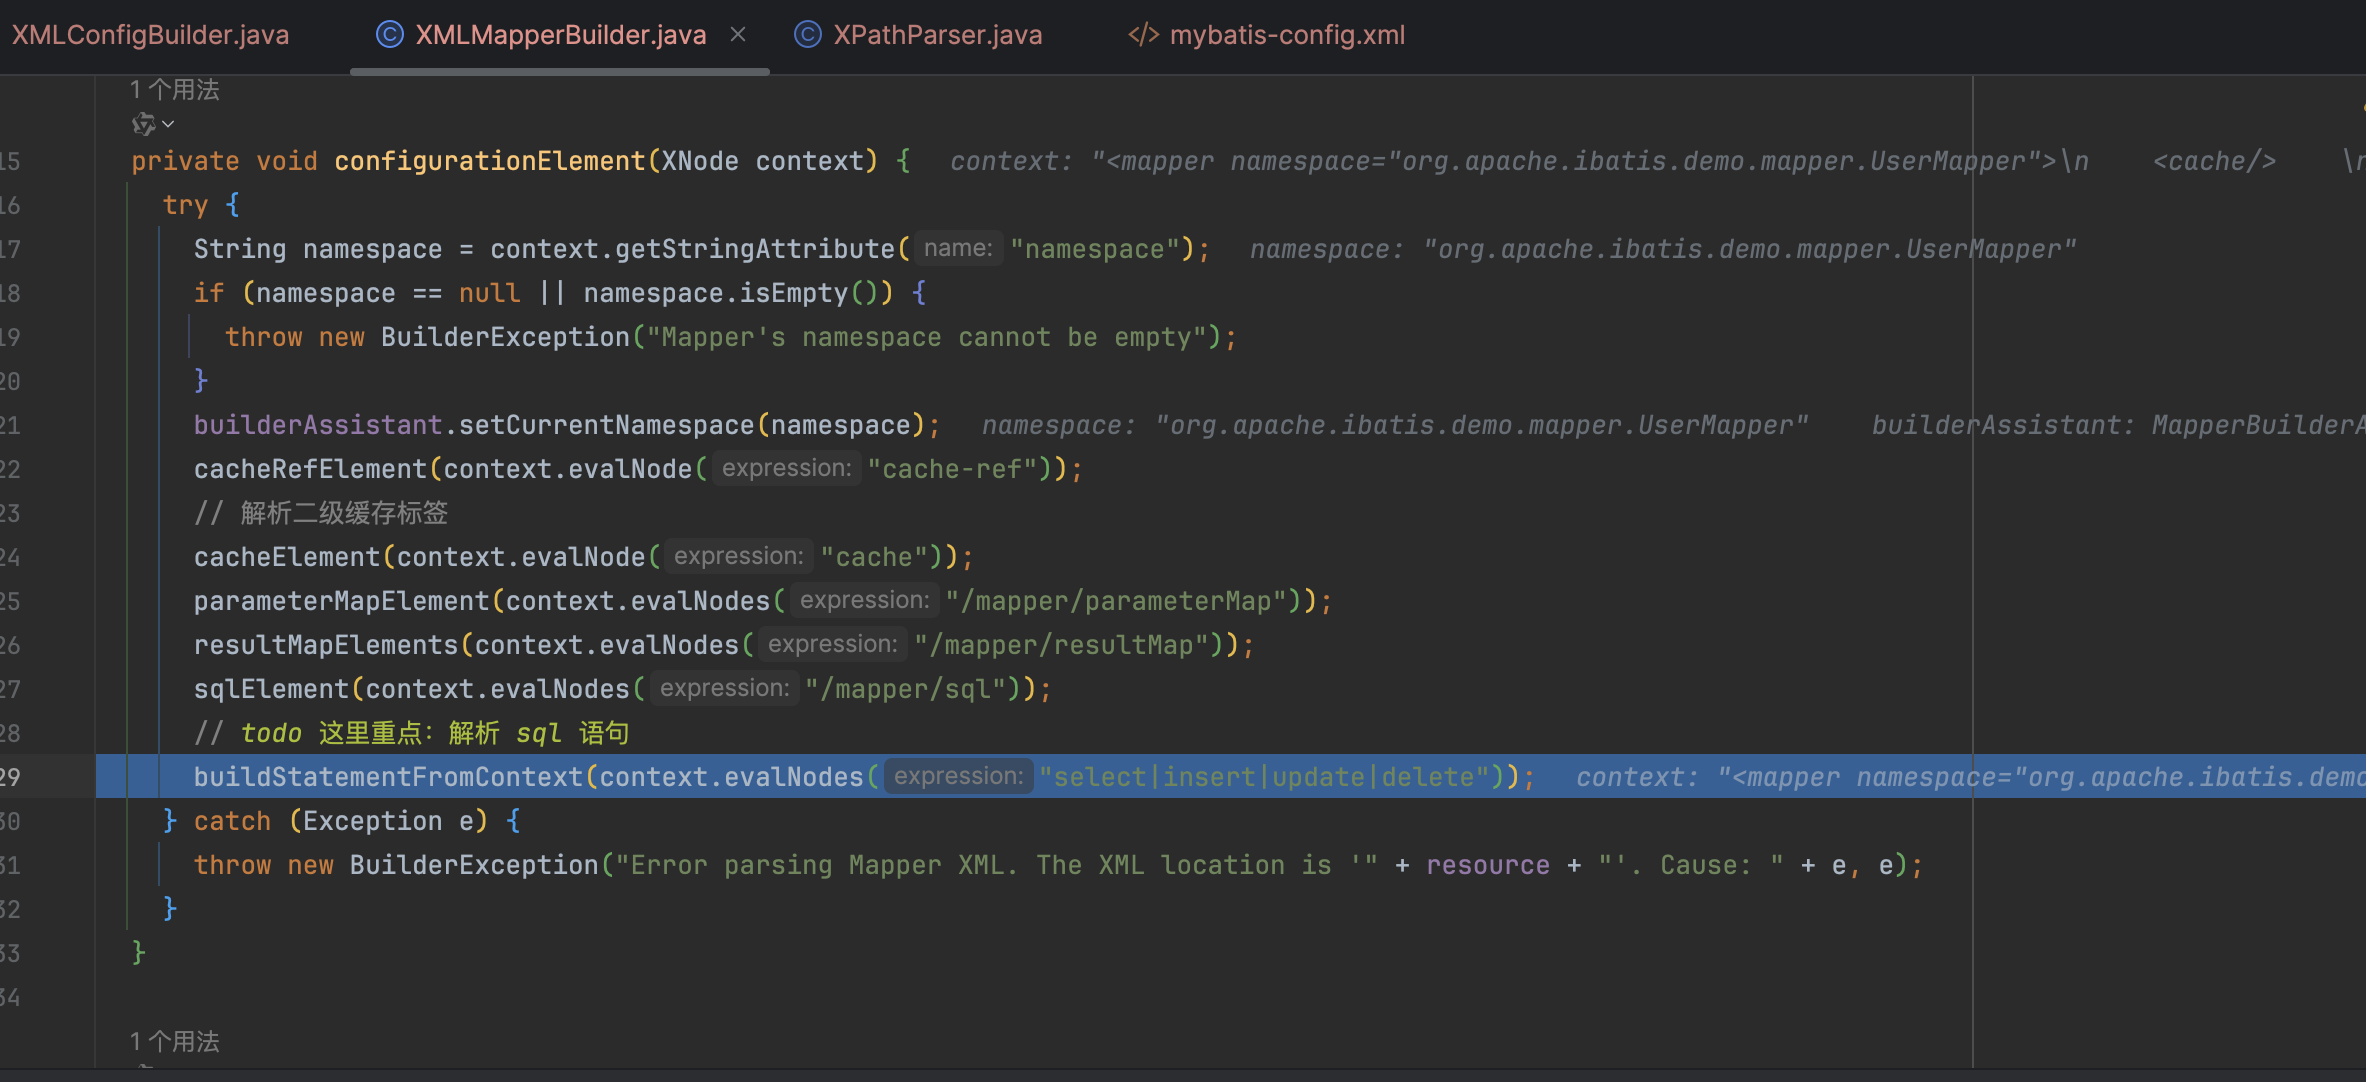Open the XPathParser.java tab
Screen dimensions: 2366x1082
tap(937, 35)
